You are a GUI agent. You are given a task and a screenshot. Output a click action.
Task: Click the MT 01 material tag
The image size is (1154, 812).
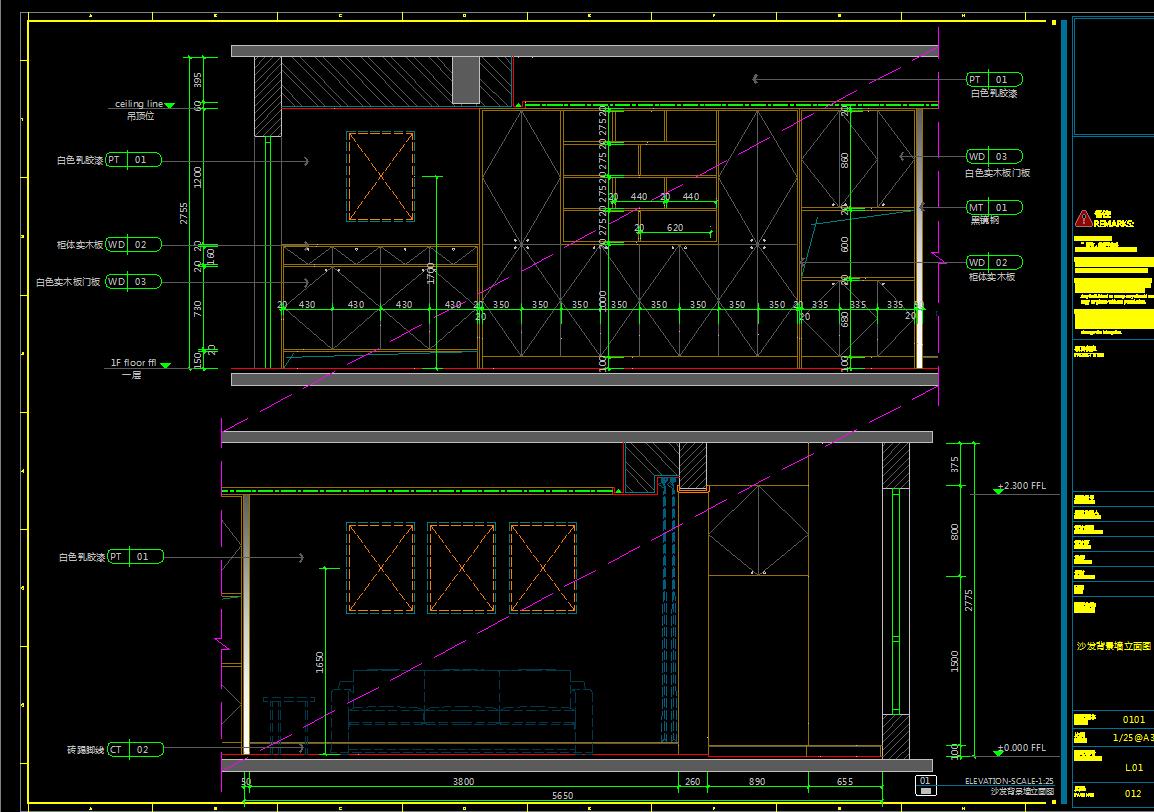pyautogui.click(x=994, y=208)
